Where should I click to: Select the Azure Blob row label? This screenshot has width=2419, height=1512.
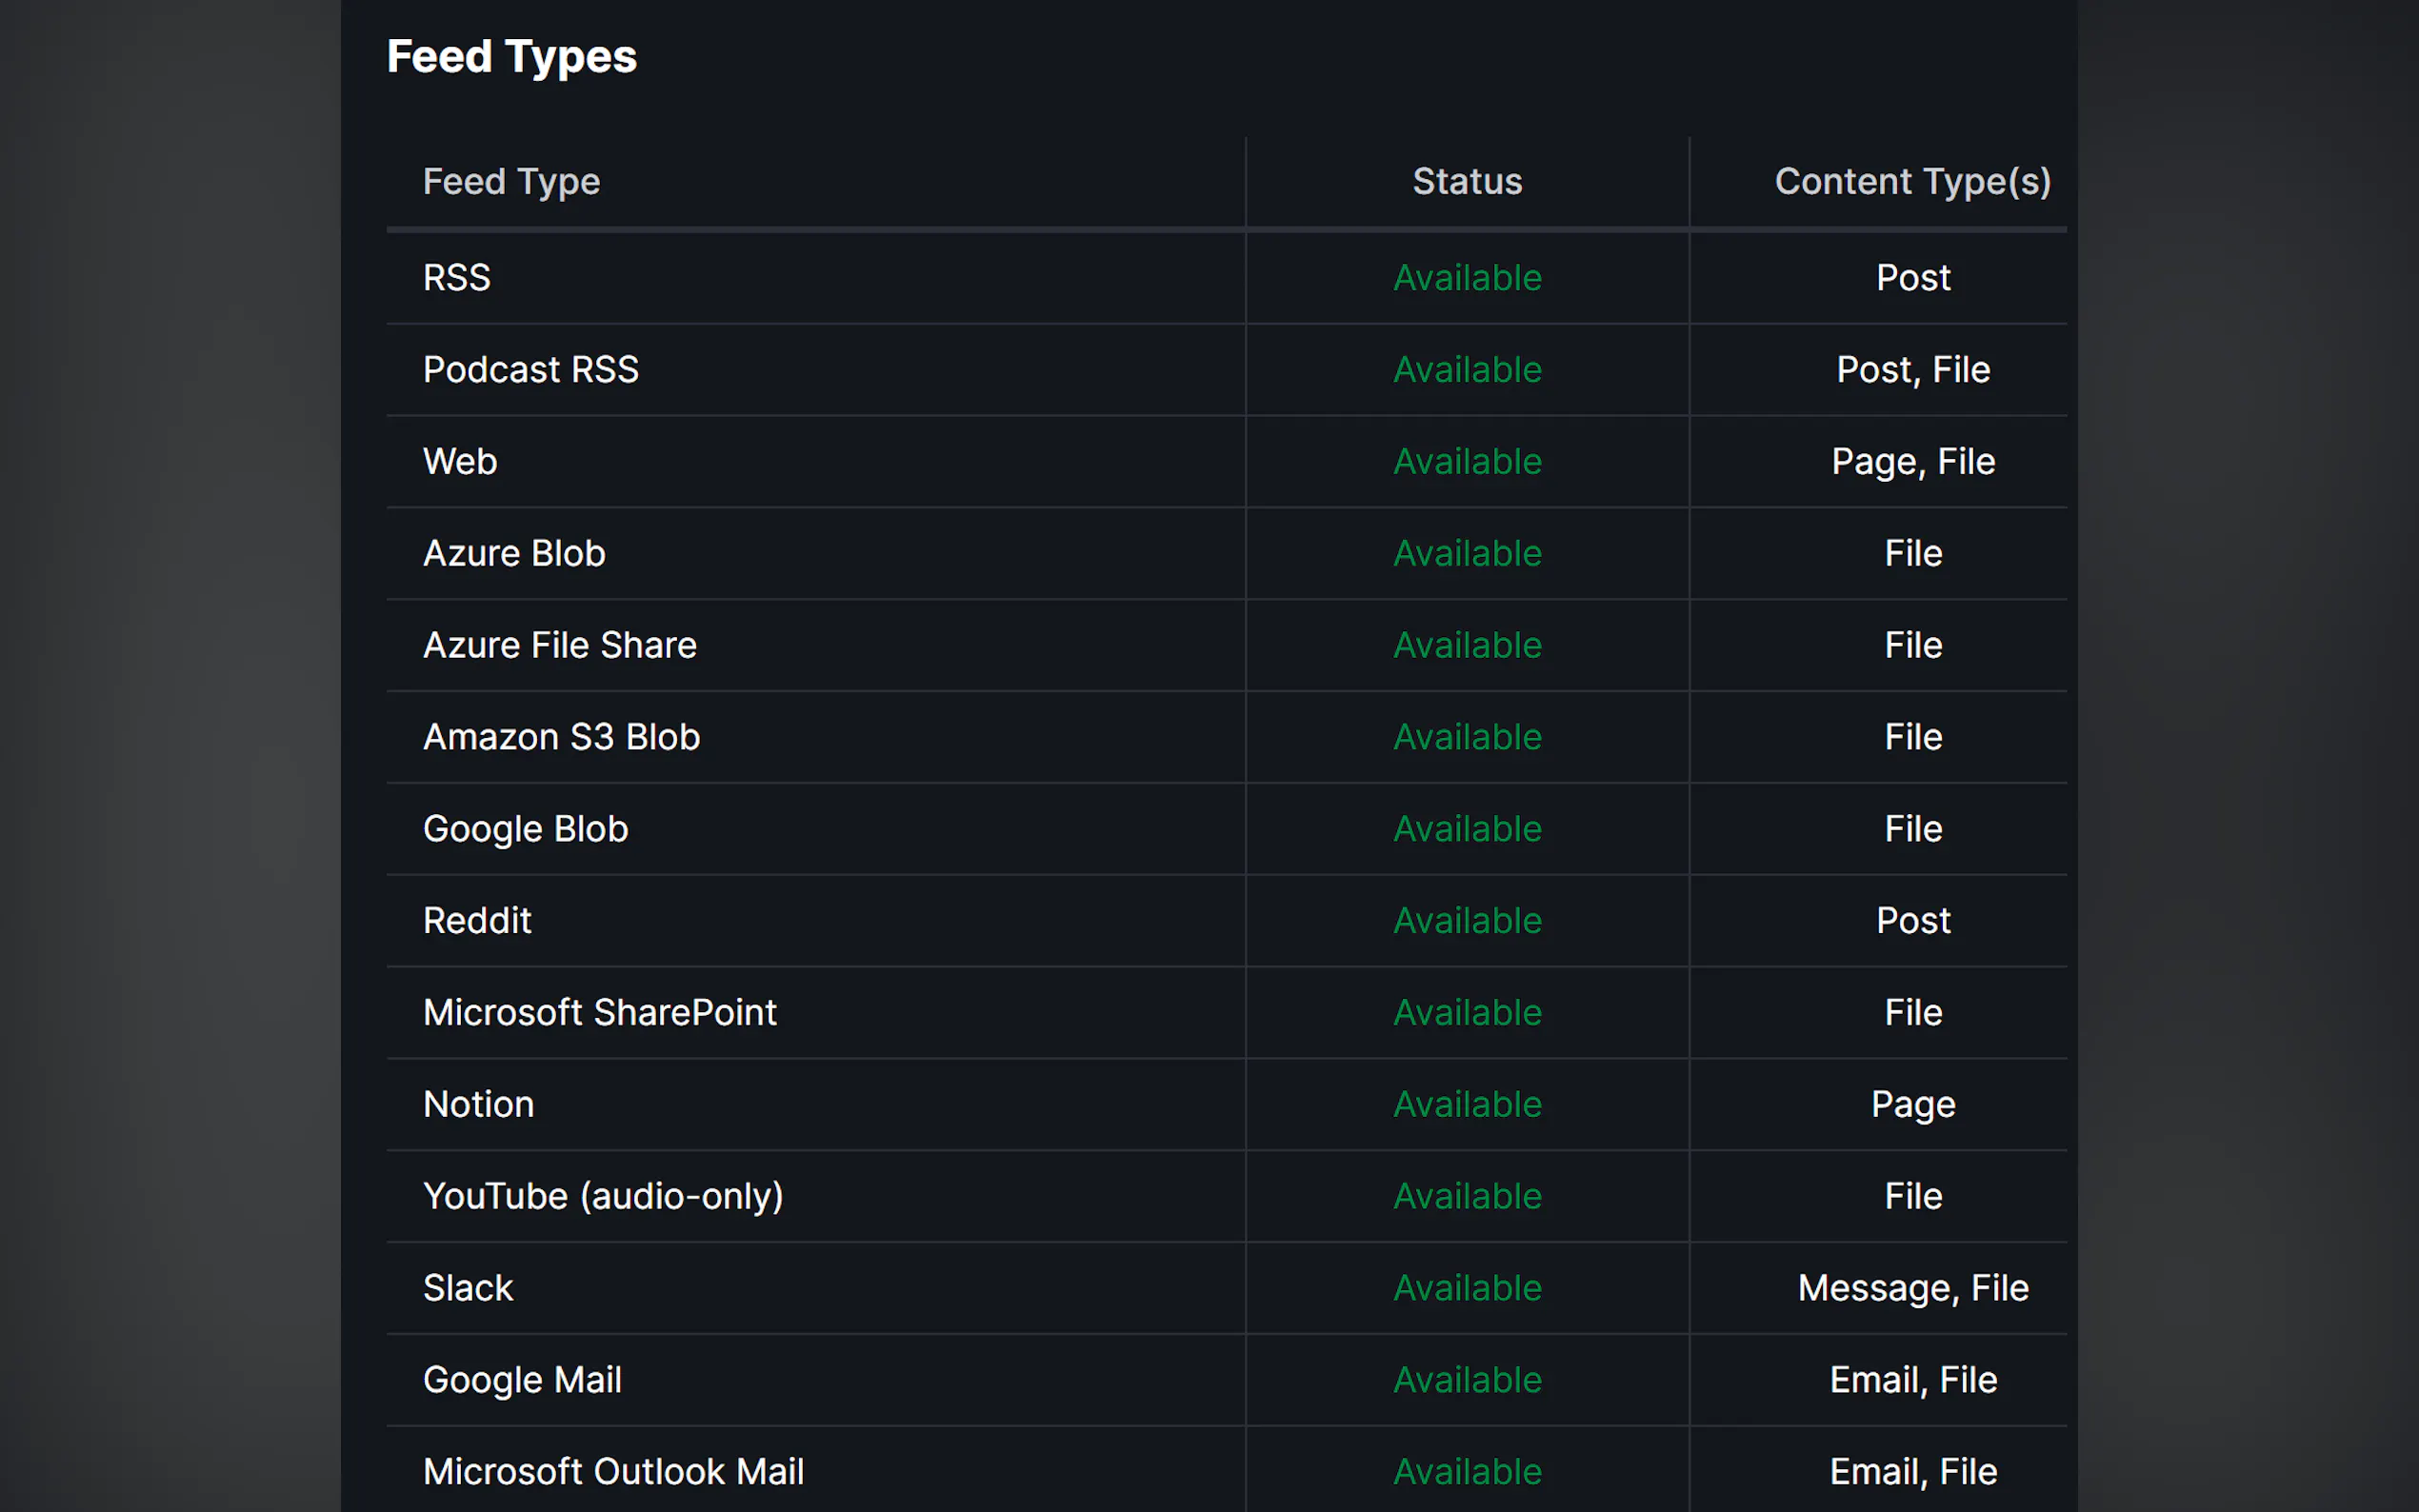click(514, 554)
